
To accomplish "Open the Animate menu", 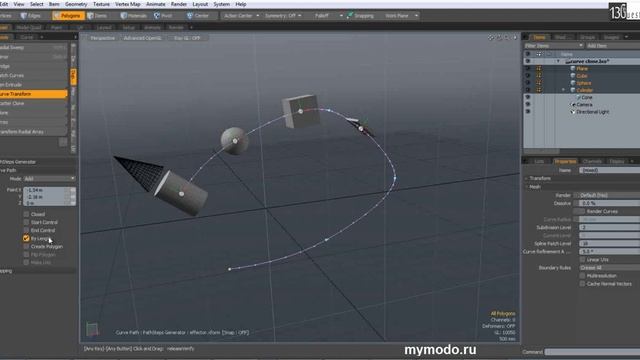I will click(x=156, y=4).
